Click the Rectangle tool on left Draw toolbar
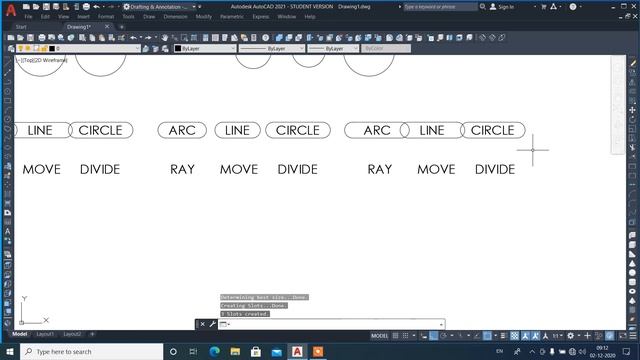The width and height of the screenshot is (640, 360). tap(7, 100)
